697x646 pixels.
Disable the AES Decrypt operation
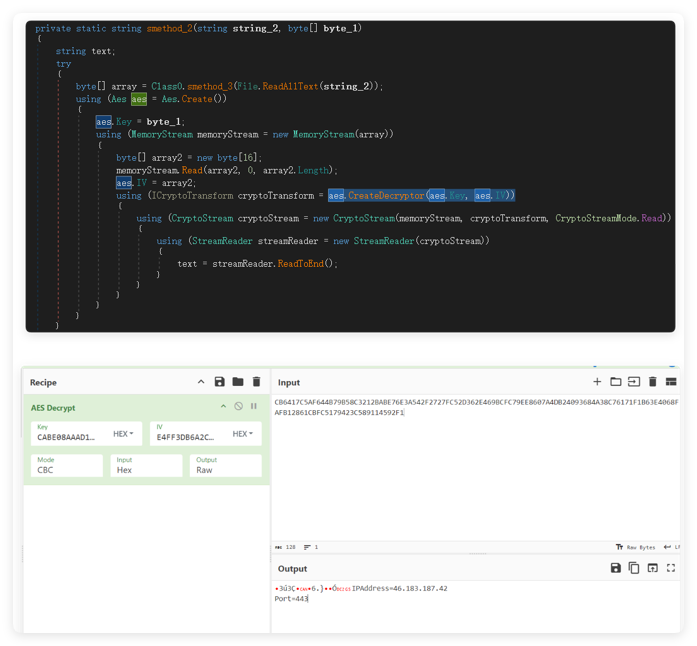[239, 406]
